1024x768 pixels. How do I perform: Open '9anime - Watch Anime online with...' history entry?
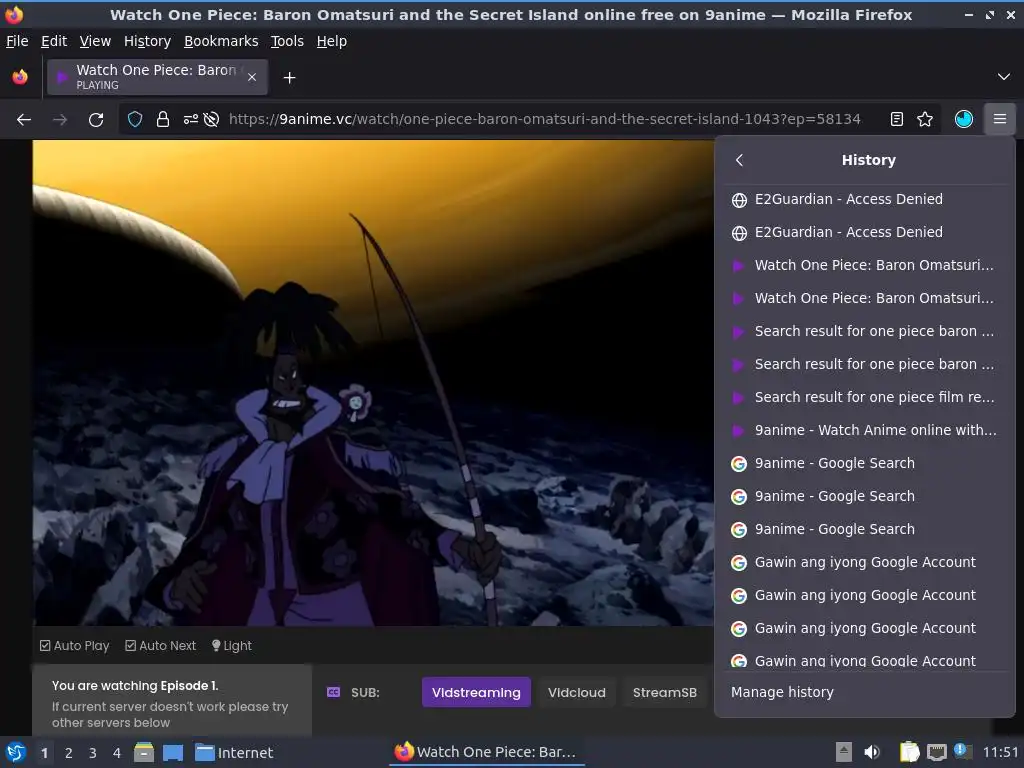865,430
